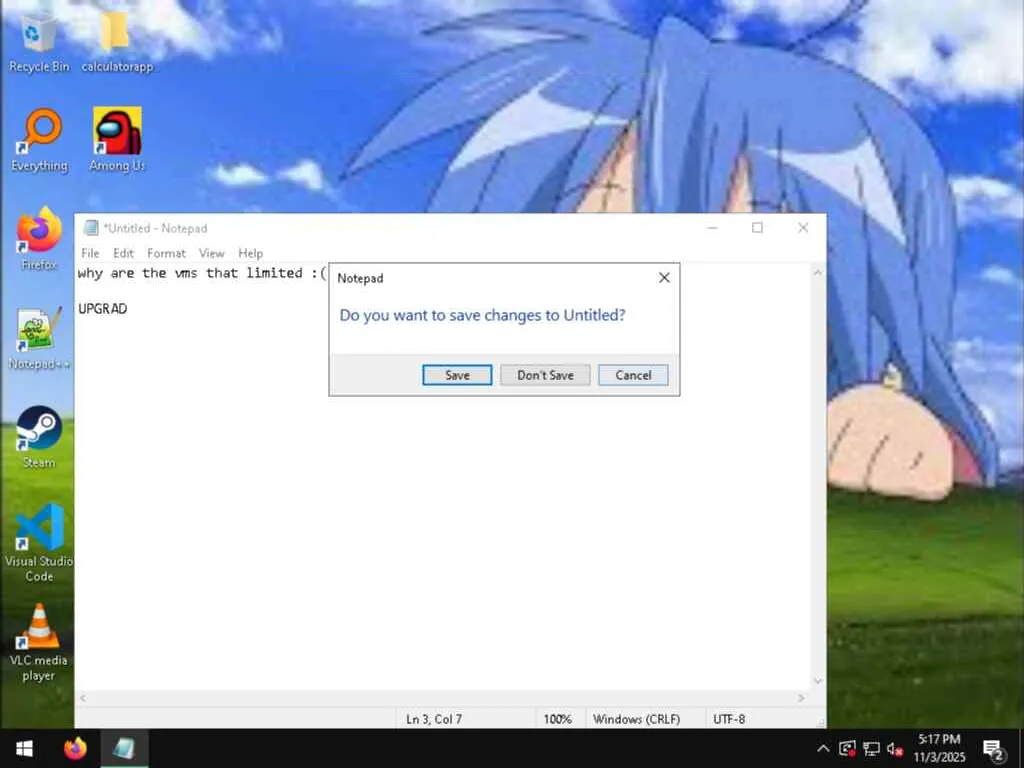Click Cancel in the save dialog
1024x768 pixels.
click(633, 375)
